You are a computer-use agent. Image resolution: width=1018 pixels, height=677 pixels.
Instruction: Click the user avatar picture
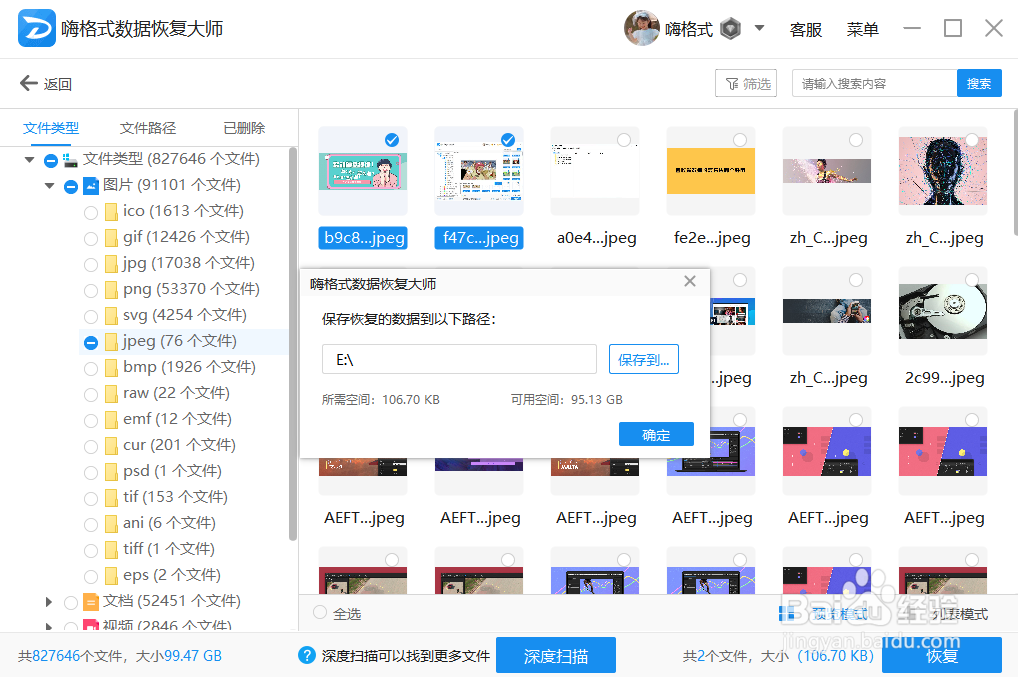point(641,27)
